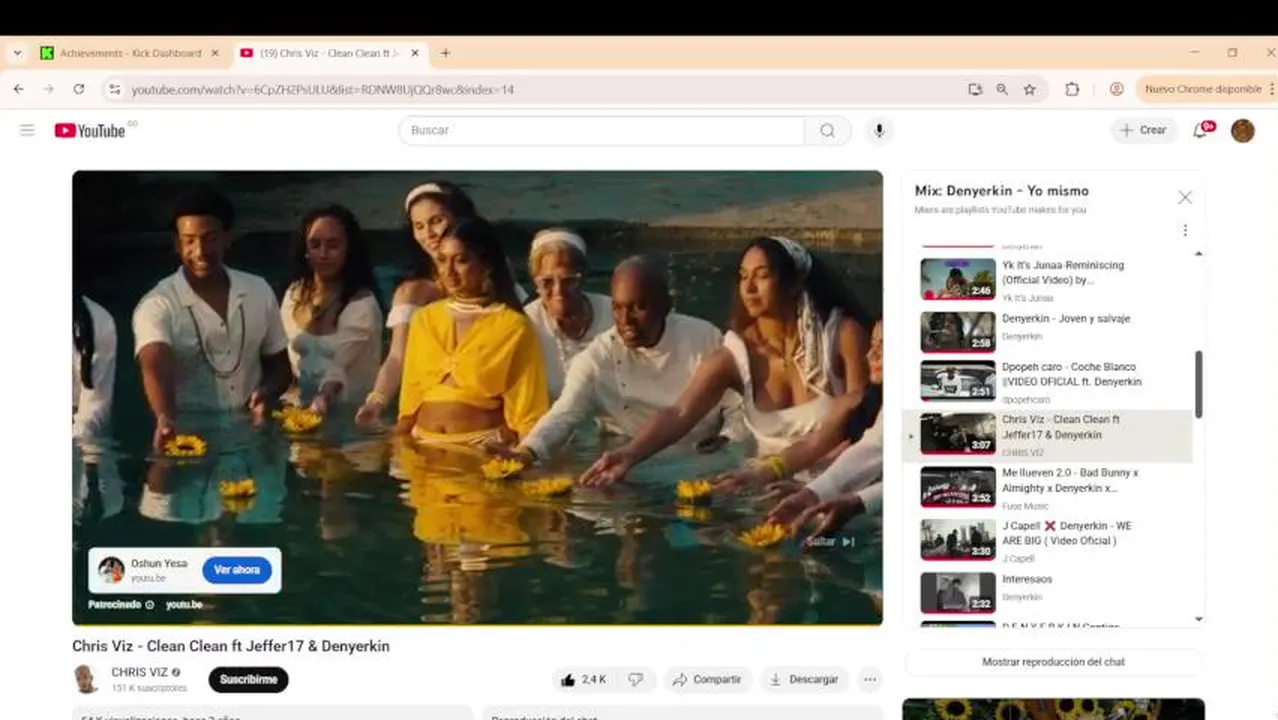This screenshot has height=720, width=1278.
Task: Click the Suscribirme button
Action: pos(248,680)
